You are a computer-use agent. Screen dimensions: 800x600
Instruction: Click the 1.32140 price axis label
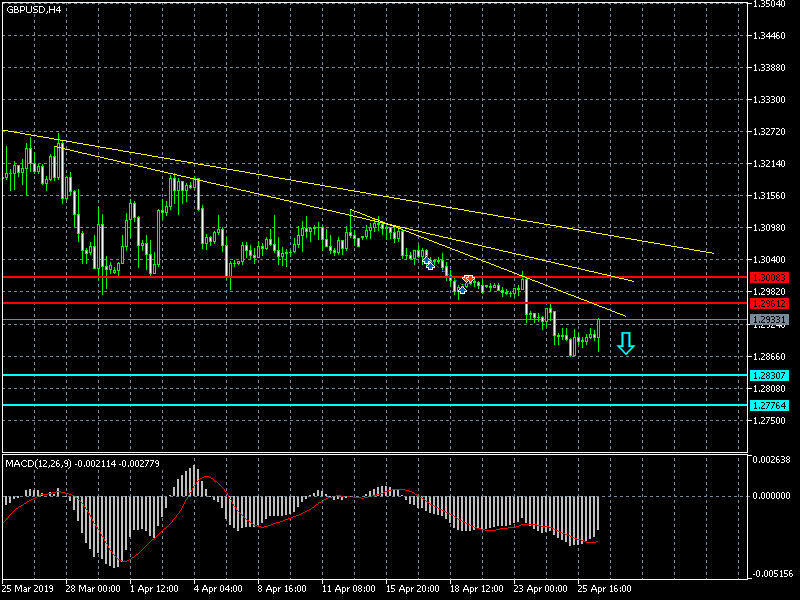(x=769, y=164)
